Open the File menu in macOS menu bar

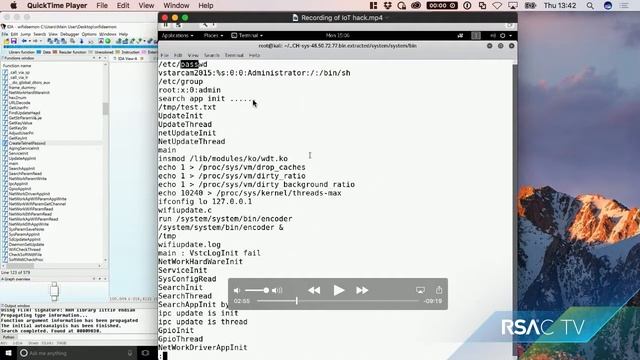pyautogui.click(x=102, y=5)
